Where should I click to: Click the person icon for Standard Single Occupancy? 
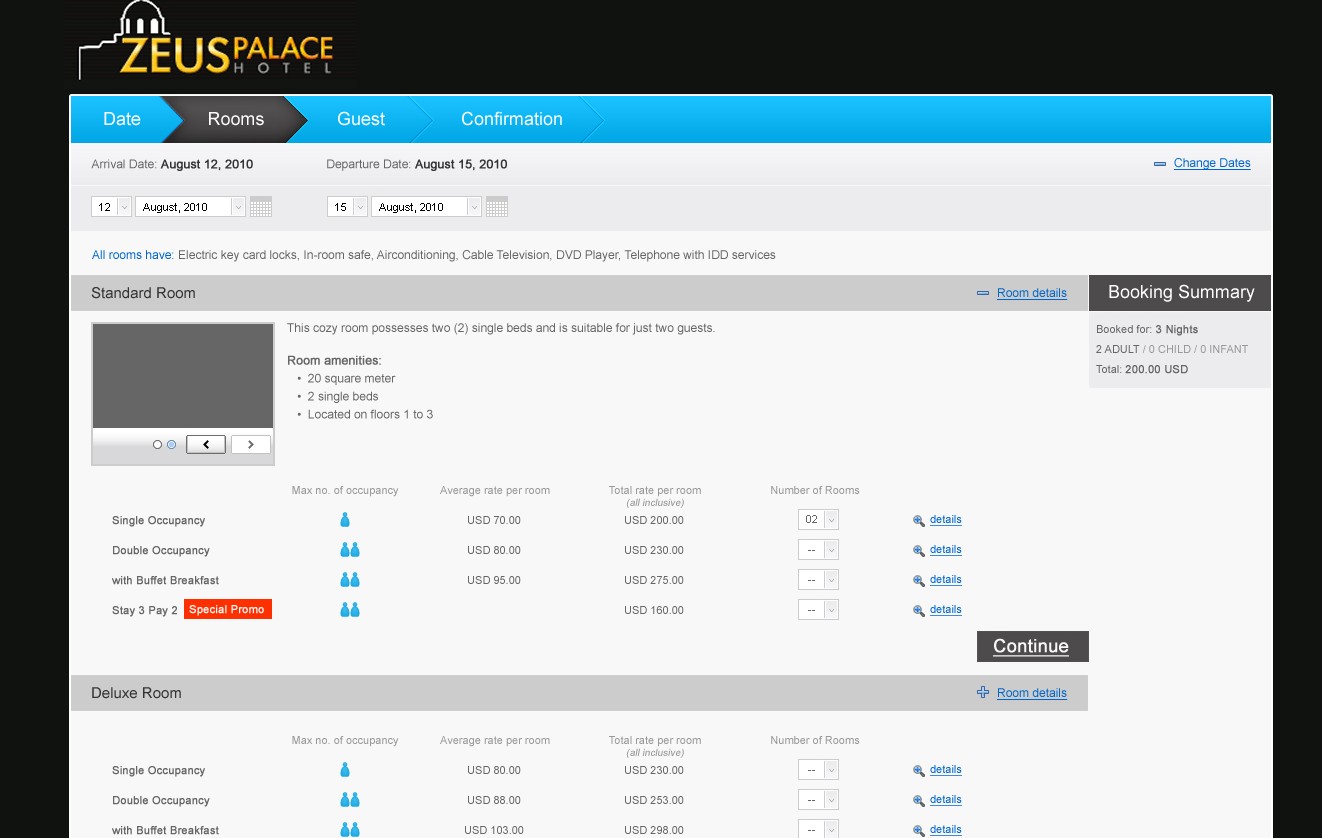click(x=345, y=520)
